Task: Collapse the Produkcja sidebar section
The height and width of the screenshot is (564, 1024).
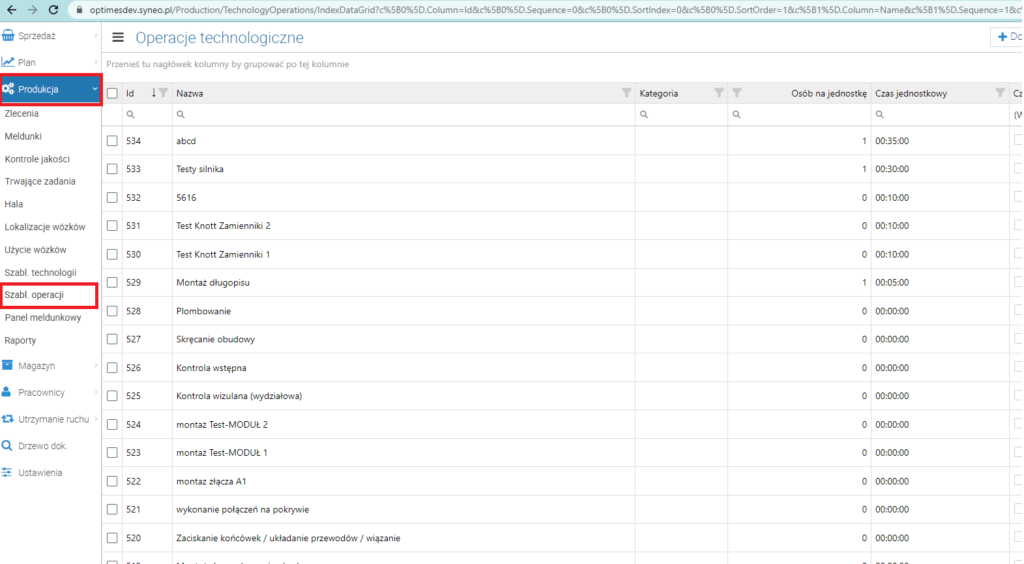Action: click(50, 89)
